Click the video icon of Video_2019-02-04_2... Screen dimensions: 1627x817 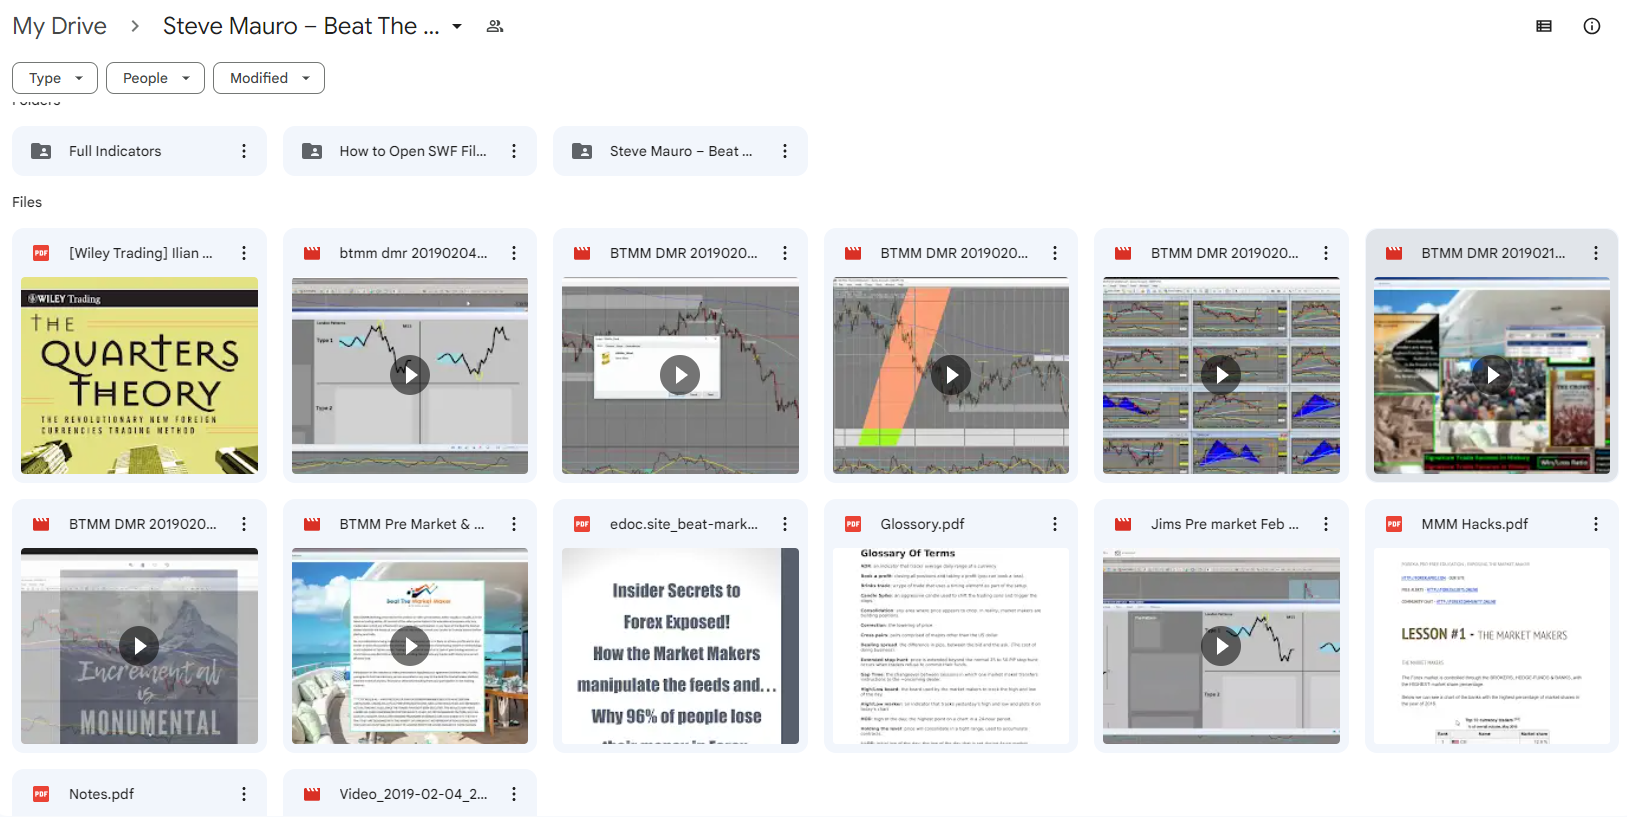[312, 794]
